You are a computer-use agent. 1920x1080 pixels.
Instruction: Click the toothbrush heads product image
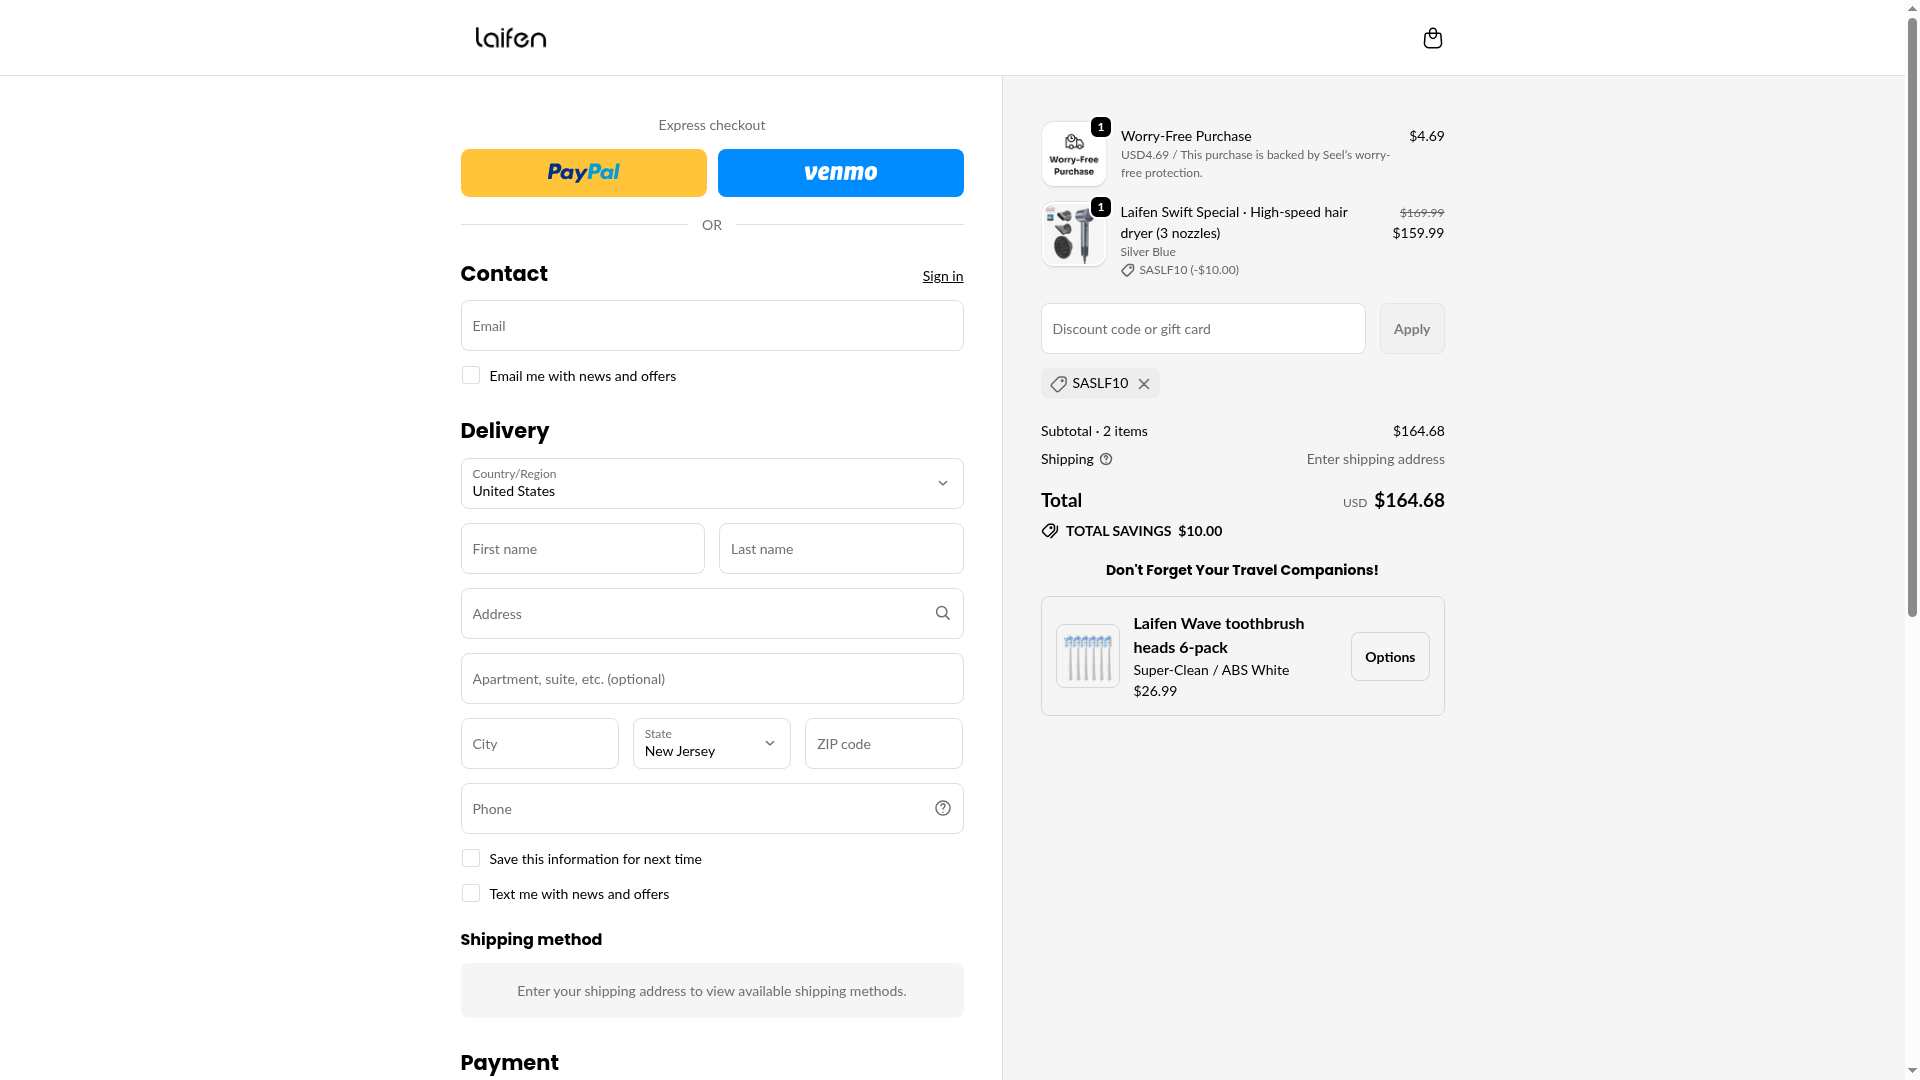tap(1087, 656)
